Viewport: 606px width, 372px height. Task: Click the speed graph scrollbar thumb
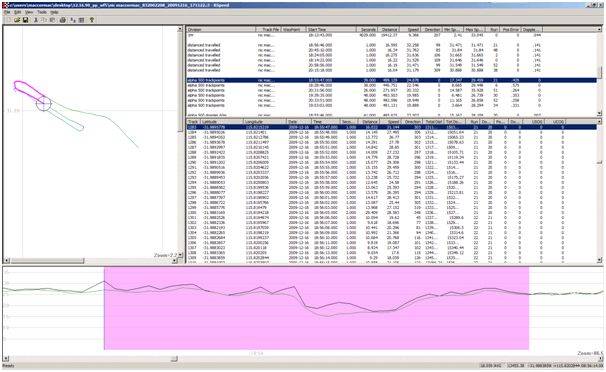(174, 359)
